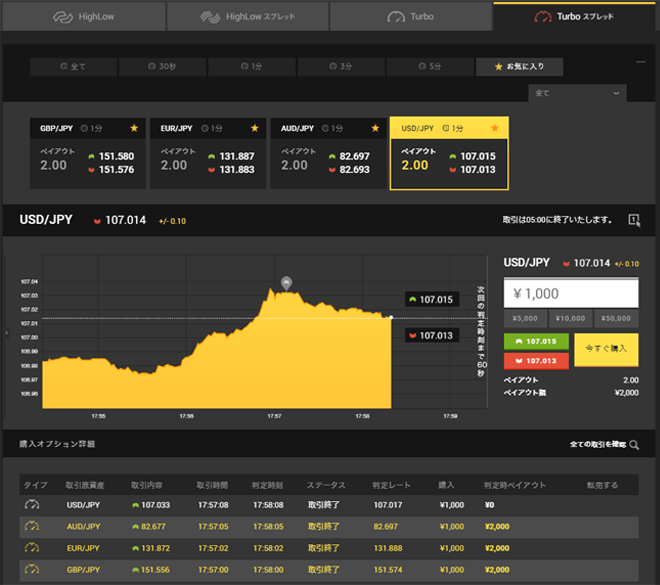This screenshot has width=660, height=585.
Task: Click the red down arrow on AUD/JPY card
Action: [x=332, y=170]
